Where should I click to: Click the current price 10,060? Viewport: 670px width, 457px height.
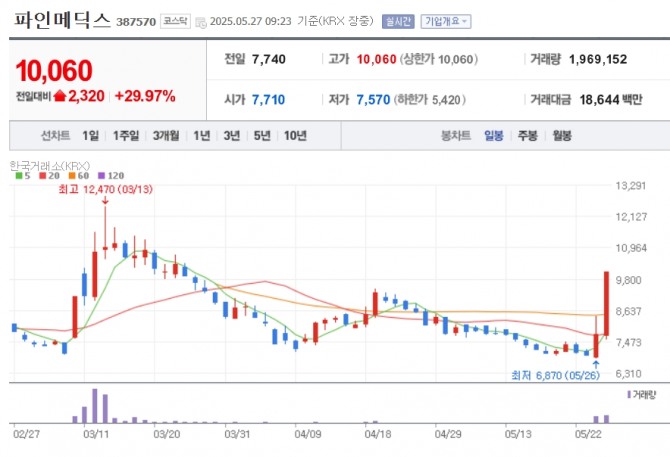point(54,70)
